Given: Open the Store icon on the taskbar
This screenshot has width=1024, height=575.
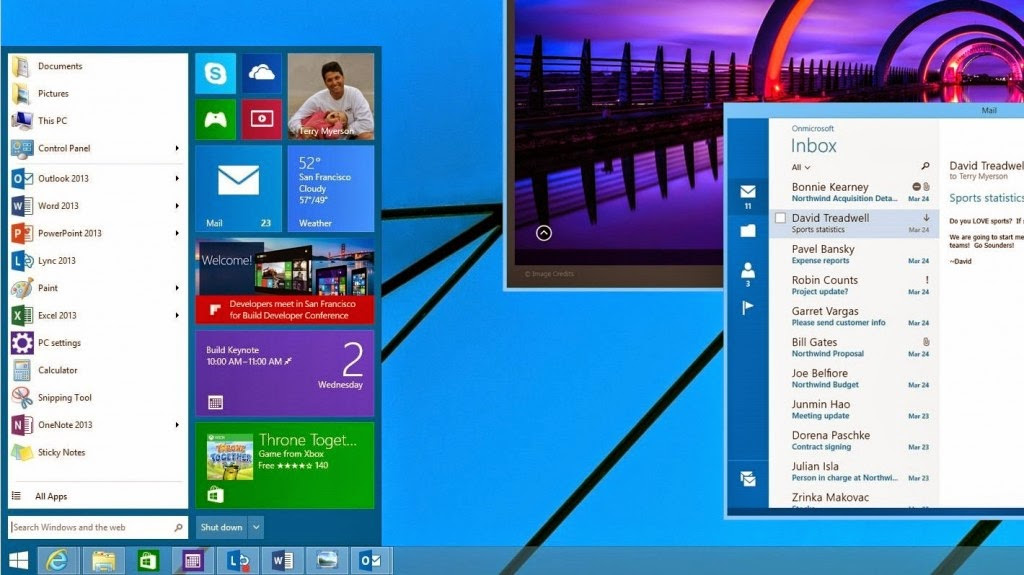Looking at the screenshot, I should 148,561.
